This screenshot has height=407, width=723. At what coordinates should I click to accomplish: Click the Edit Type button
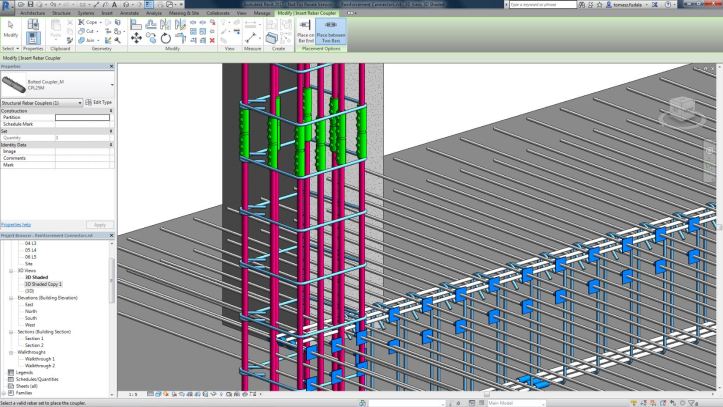(99, 102)
